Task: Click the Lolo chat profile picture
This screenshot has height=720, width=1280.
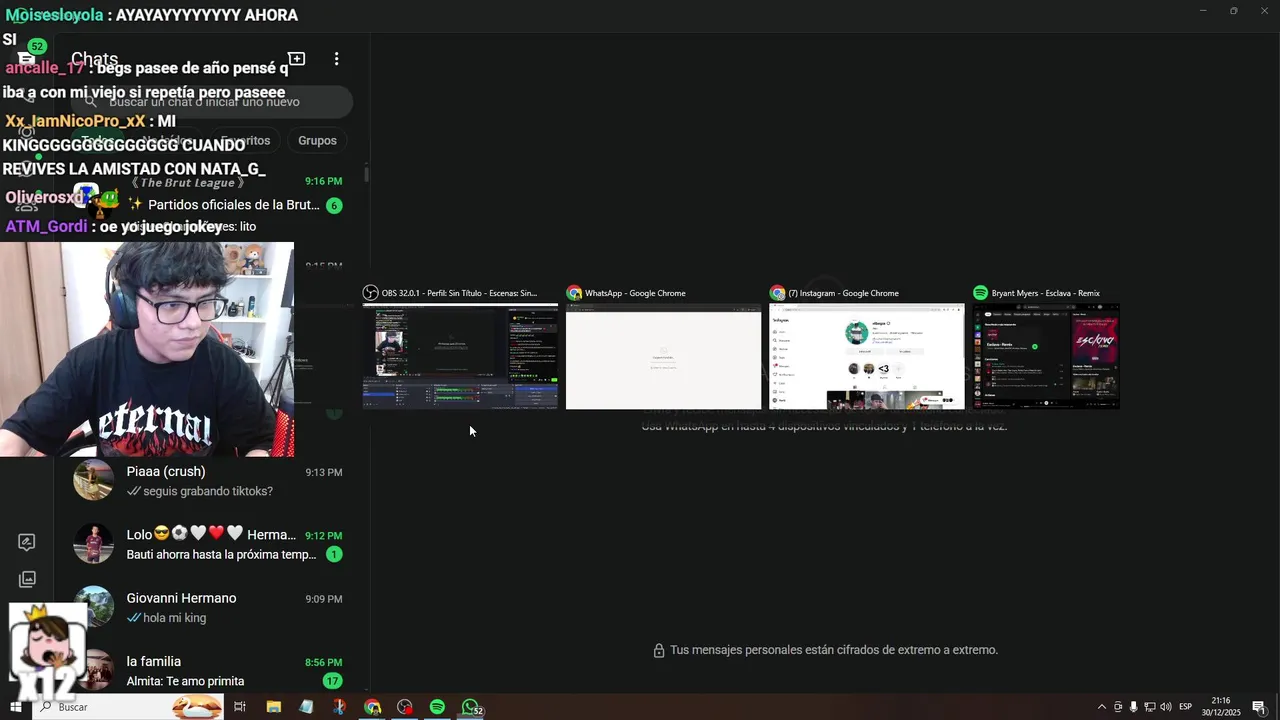Action: 93,544
